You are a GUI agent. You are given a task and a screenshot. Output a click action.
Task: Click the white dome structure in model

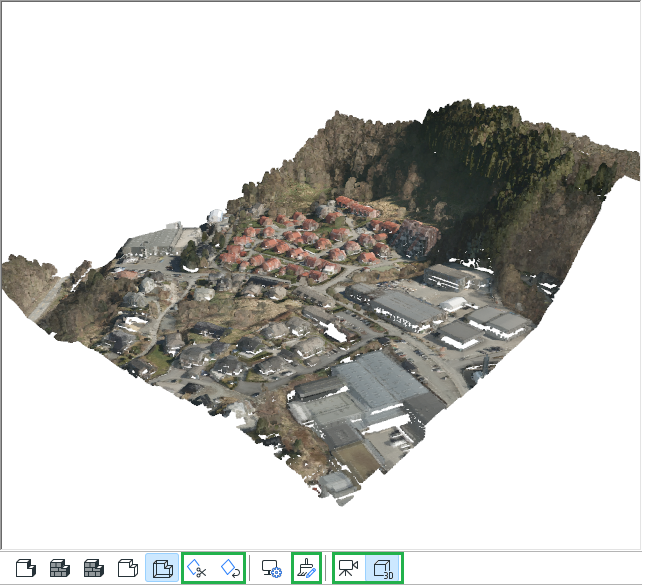click(x=215, y=217)
